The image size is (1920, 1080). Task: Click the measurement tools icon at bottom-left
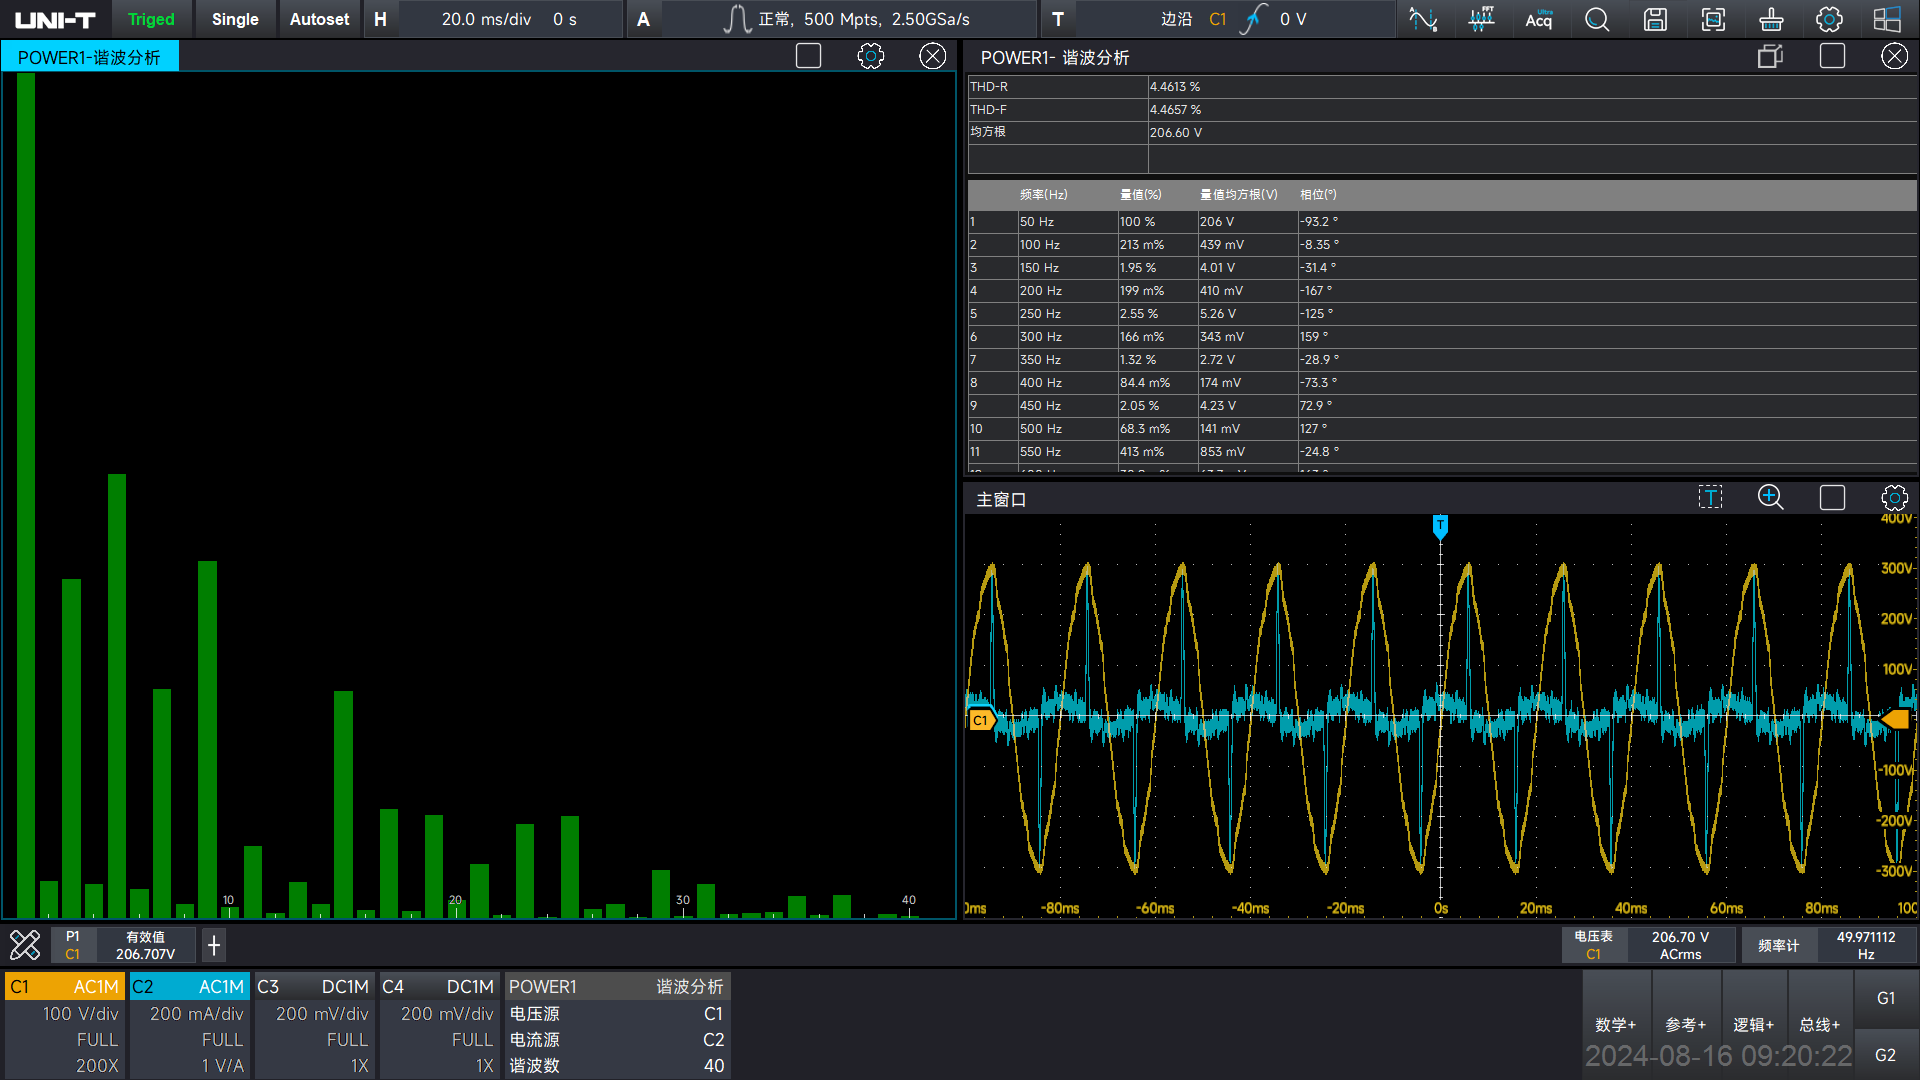point(25,945)
